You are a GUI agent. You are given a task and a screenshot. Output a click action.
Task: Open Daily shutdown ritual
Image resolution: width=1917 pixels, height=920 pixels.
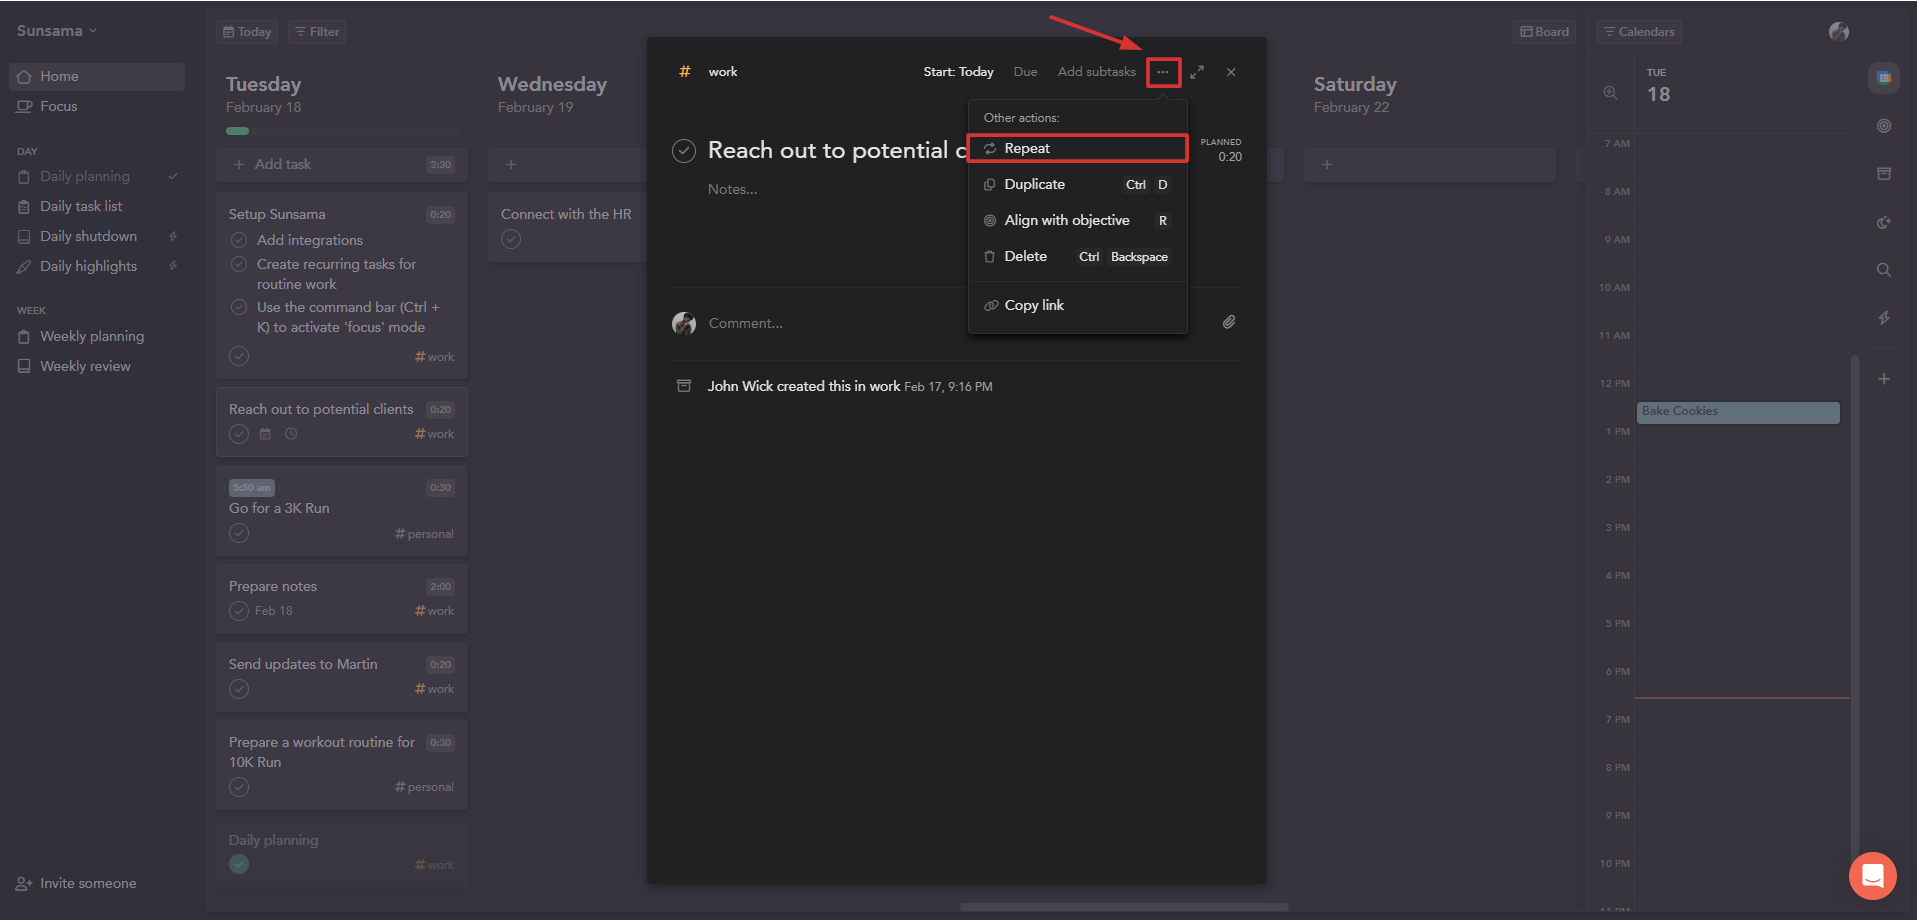[97, 236]
